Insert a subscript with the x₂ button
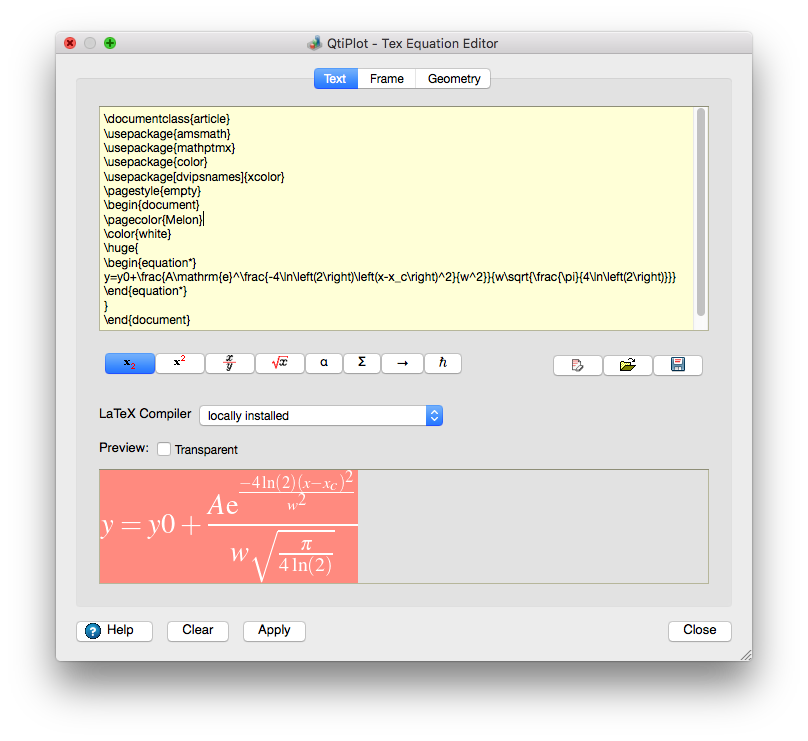This screenshot has height=741, width=808. (x=130, y=363)
